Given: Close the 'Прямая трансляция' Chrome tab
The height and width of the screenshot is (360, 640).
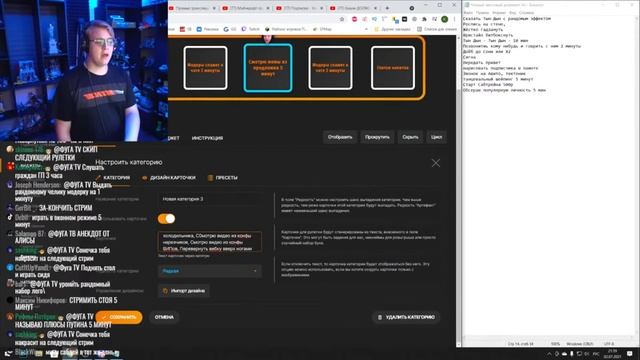Looking at the screenshot, I should pos(214,8).
